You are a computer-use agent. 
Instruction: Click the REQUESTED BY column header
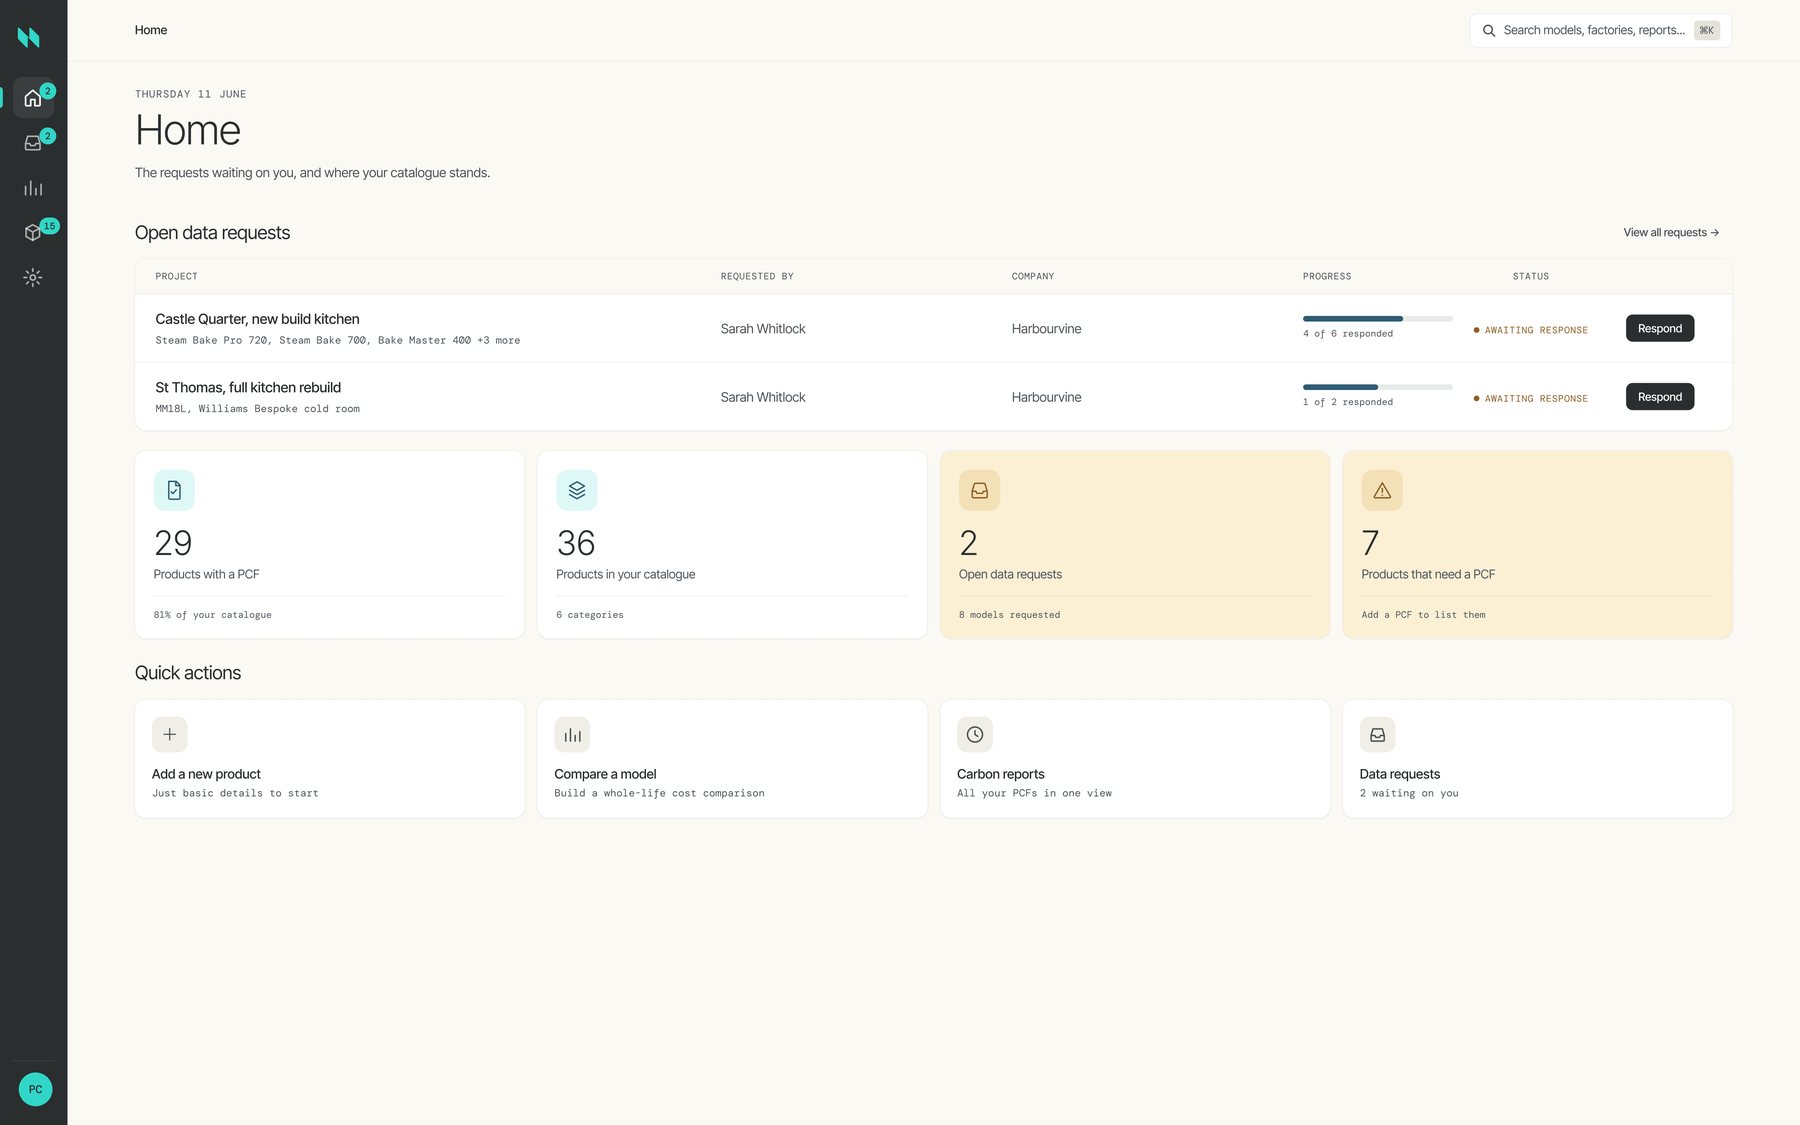pos(757,276)
